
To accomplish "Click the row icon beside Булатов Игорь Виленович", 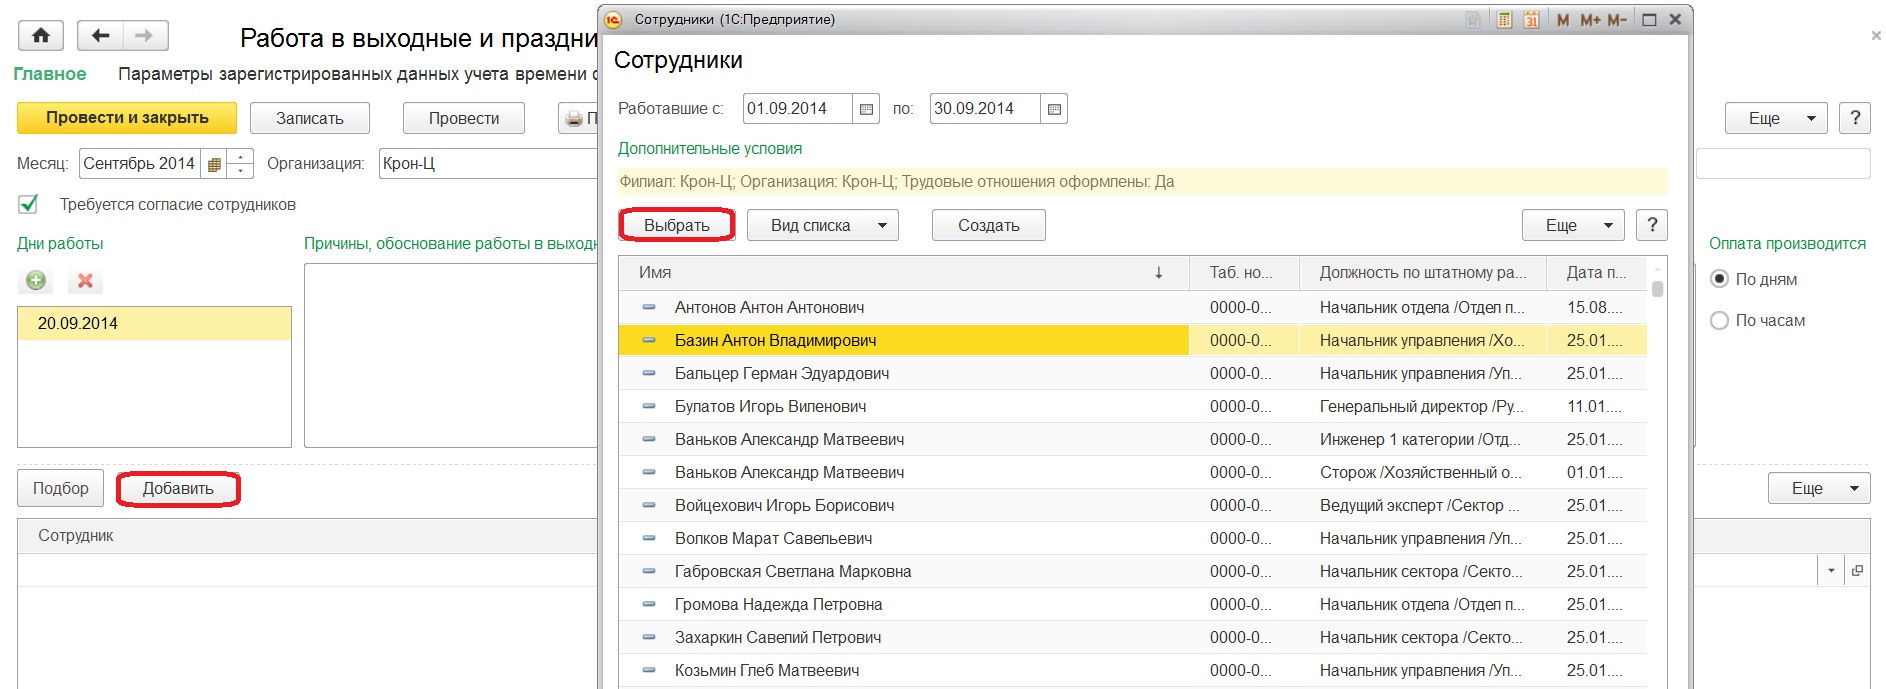I will (x=649, y=407).
